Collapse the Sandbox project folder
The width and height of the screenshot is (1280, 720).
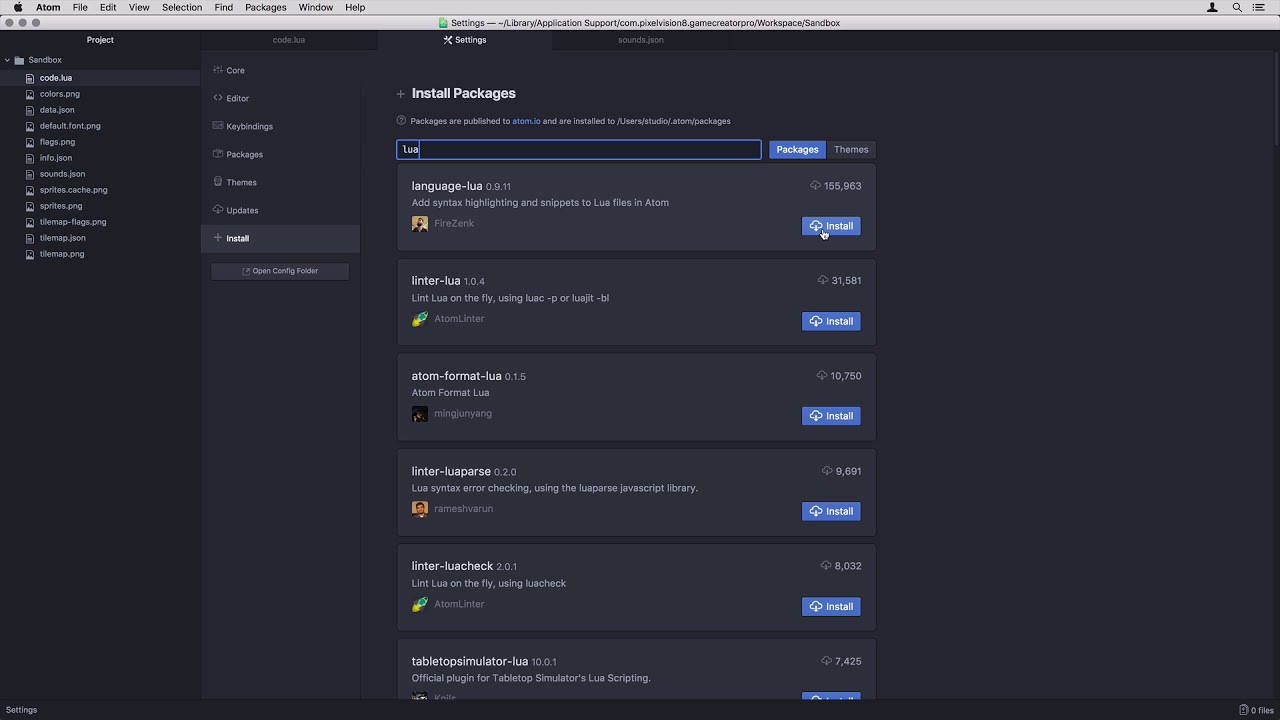[7, 60]
